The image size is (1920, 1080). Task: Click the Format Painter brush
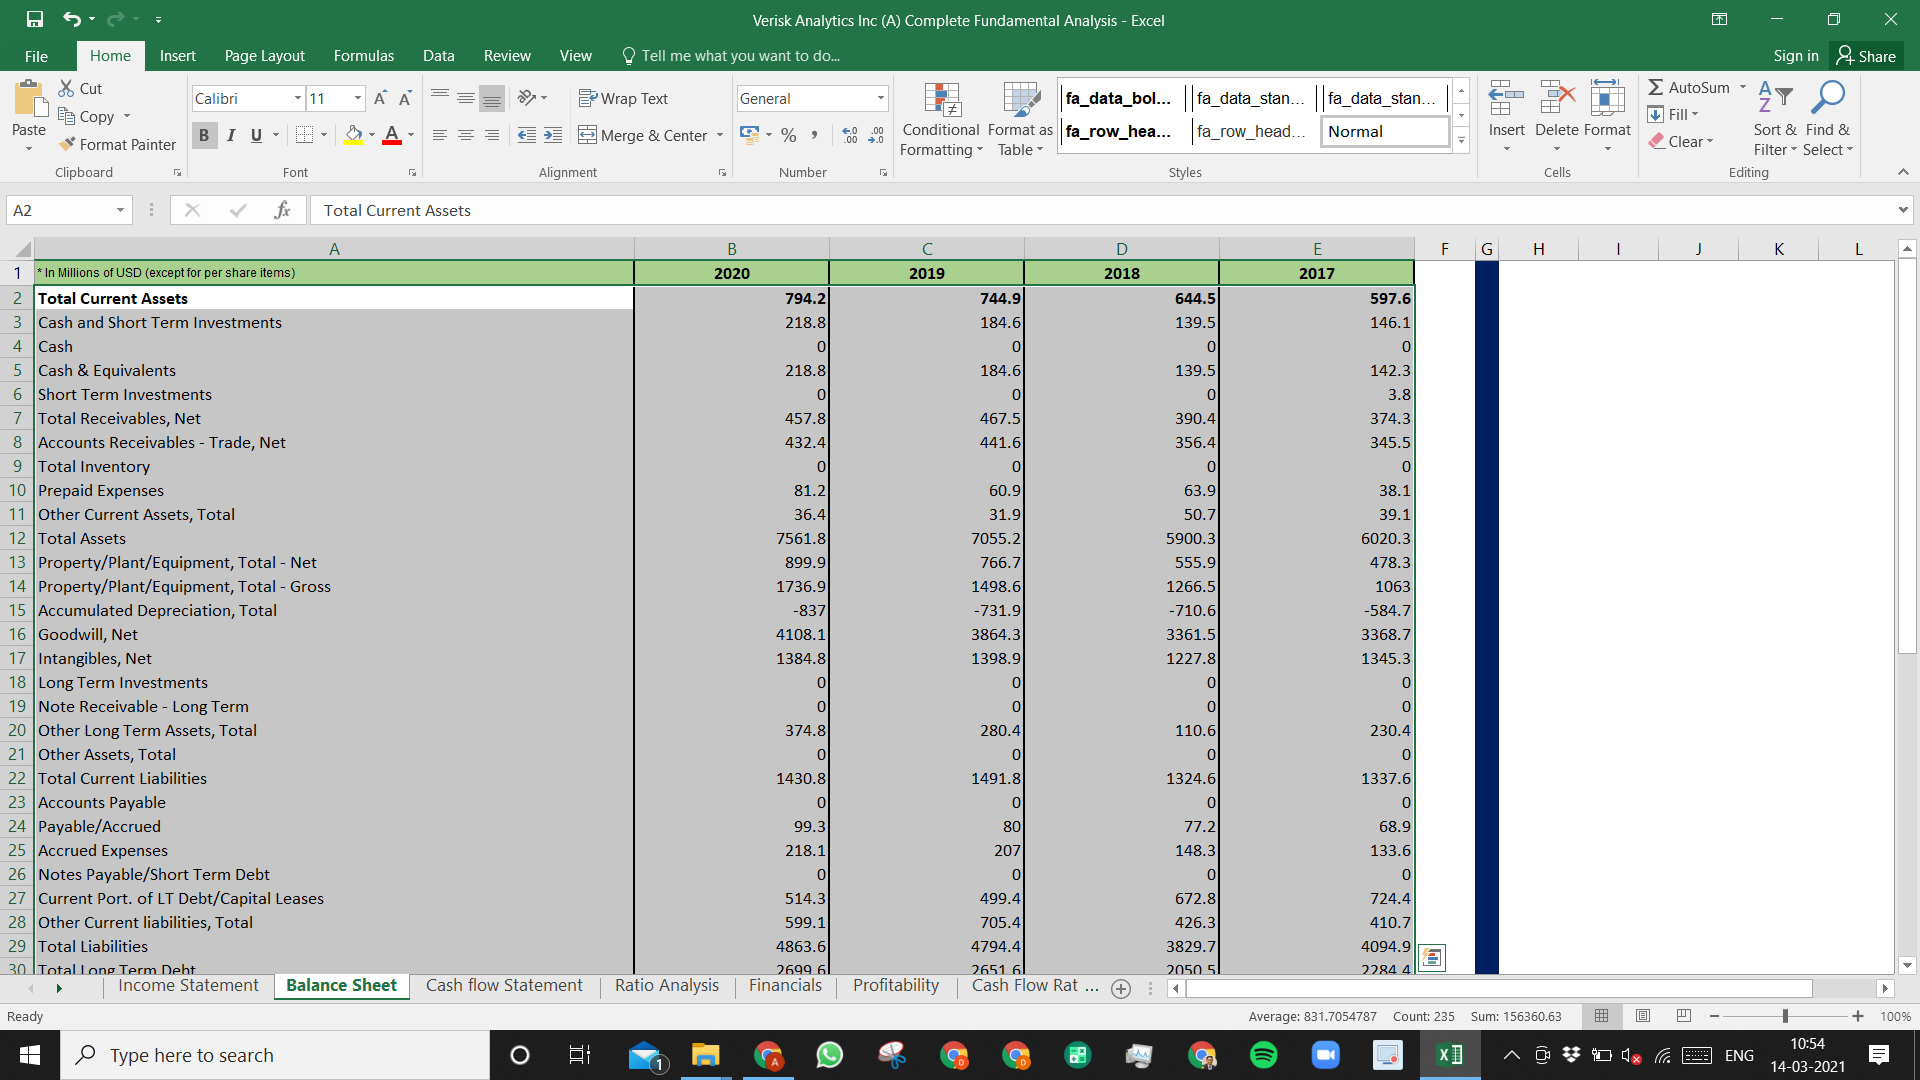coord(67,144)
